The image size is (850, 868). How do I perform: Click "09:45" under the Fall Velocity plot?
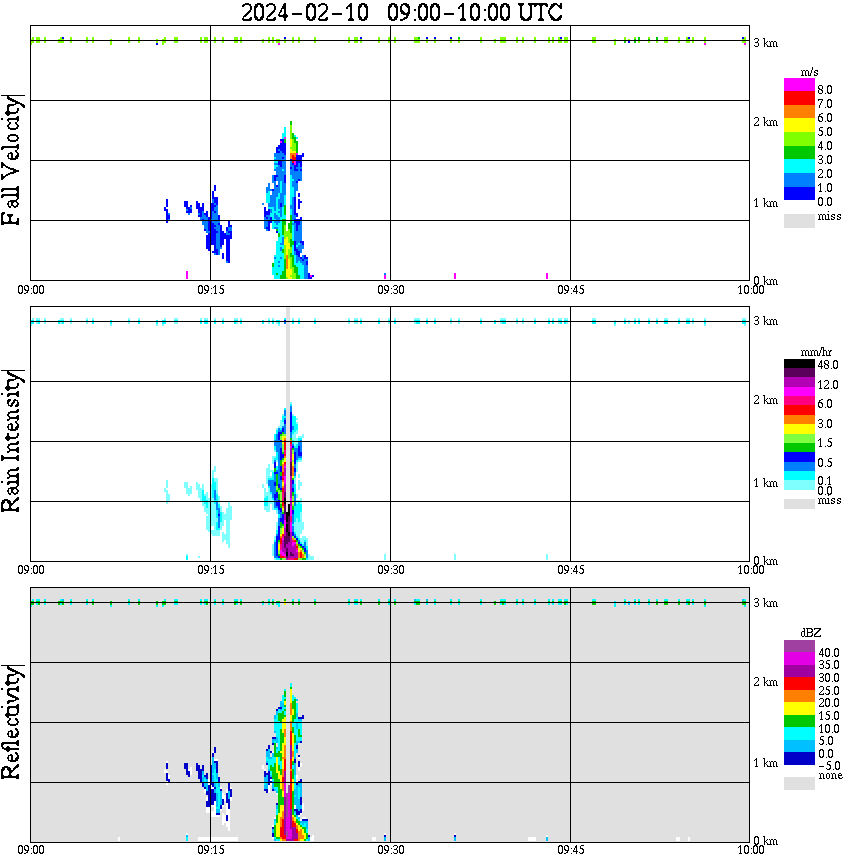click(570, 290)
